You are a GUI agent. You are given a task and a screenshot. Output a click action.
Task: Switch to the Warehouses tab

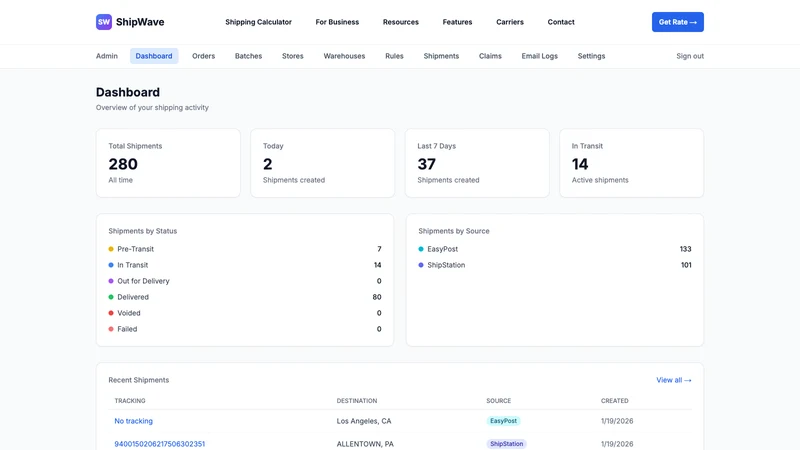pyautogui.click(x=344, y=56)
